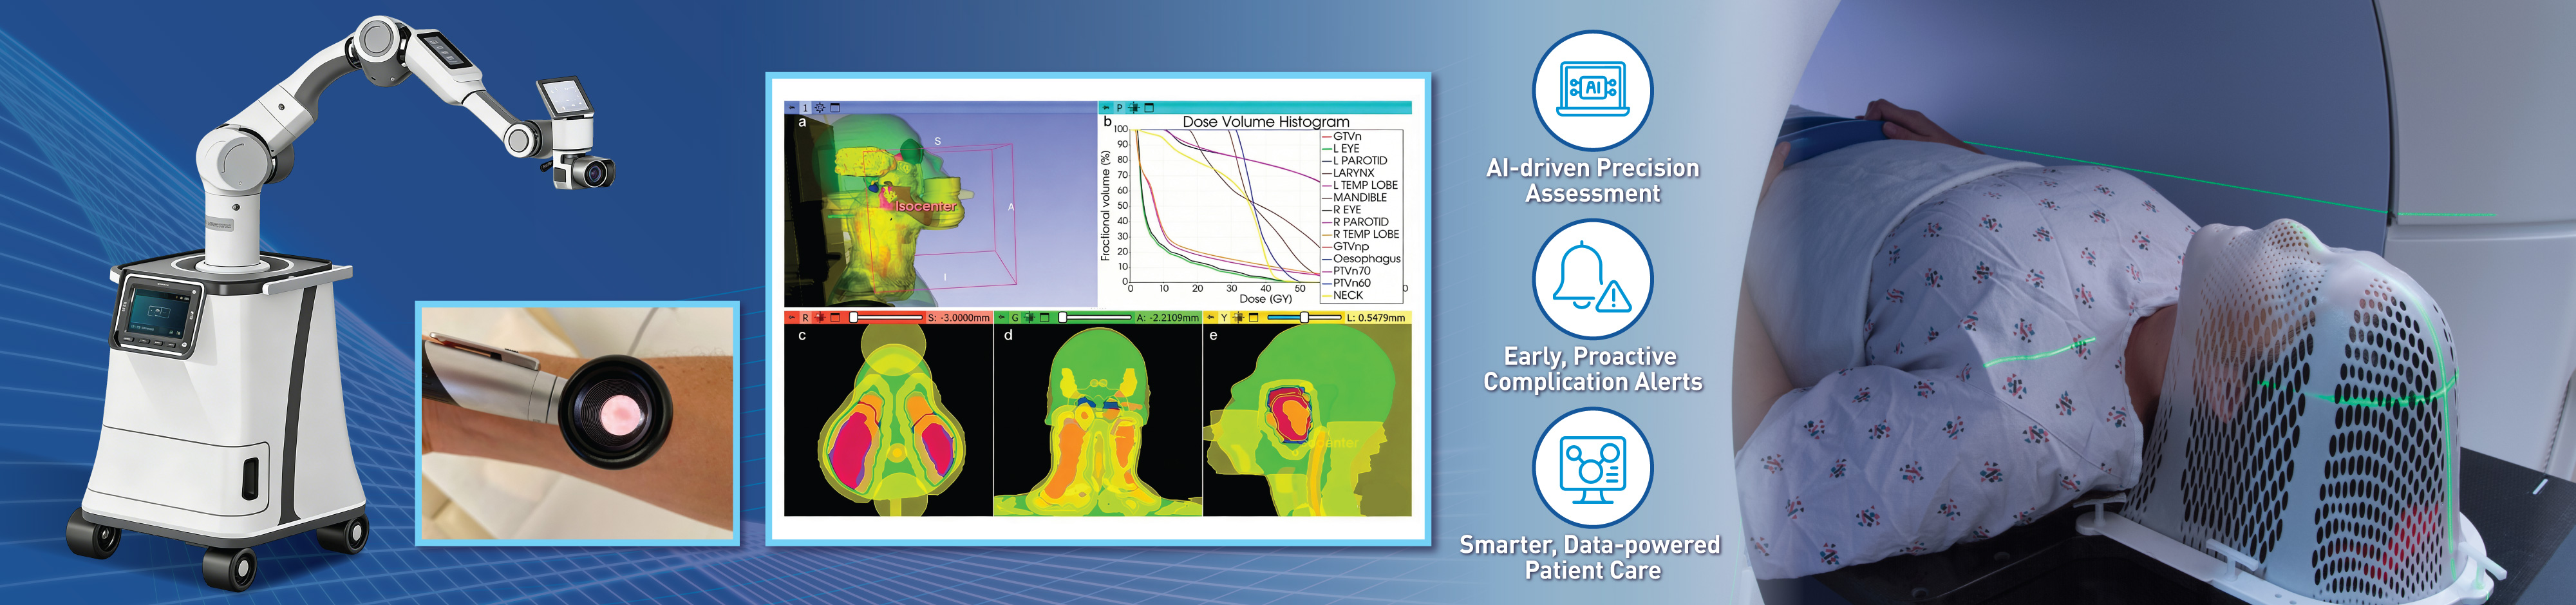Click the maximize layout icon on the DVH panel

point(1148,107)
